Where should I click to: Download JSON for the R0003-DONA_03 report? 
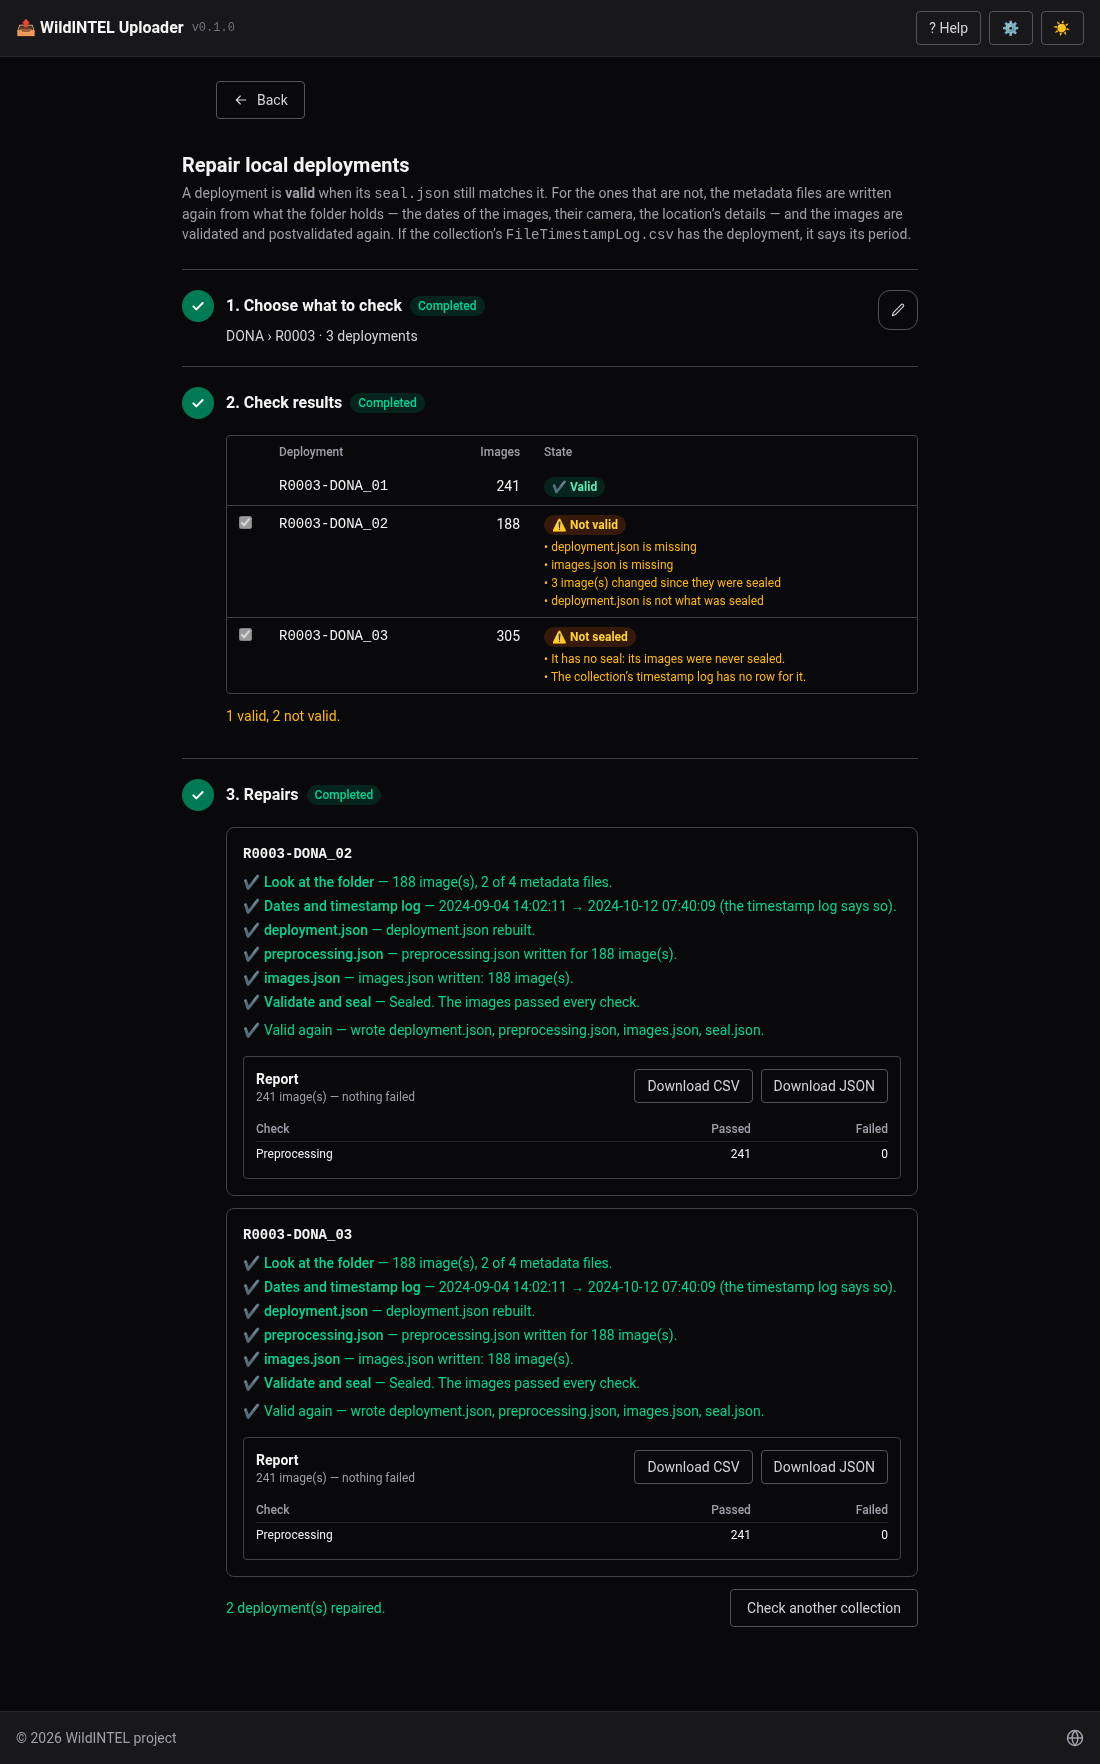824,1467
